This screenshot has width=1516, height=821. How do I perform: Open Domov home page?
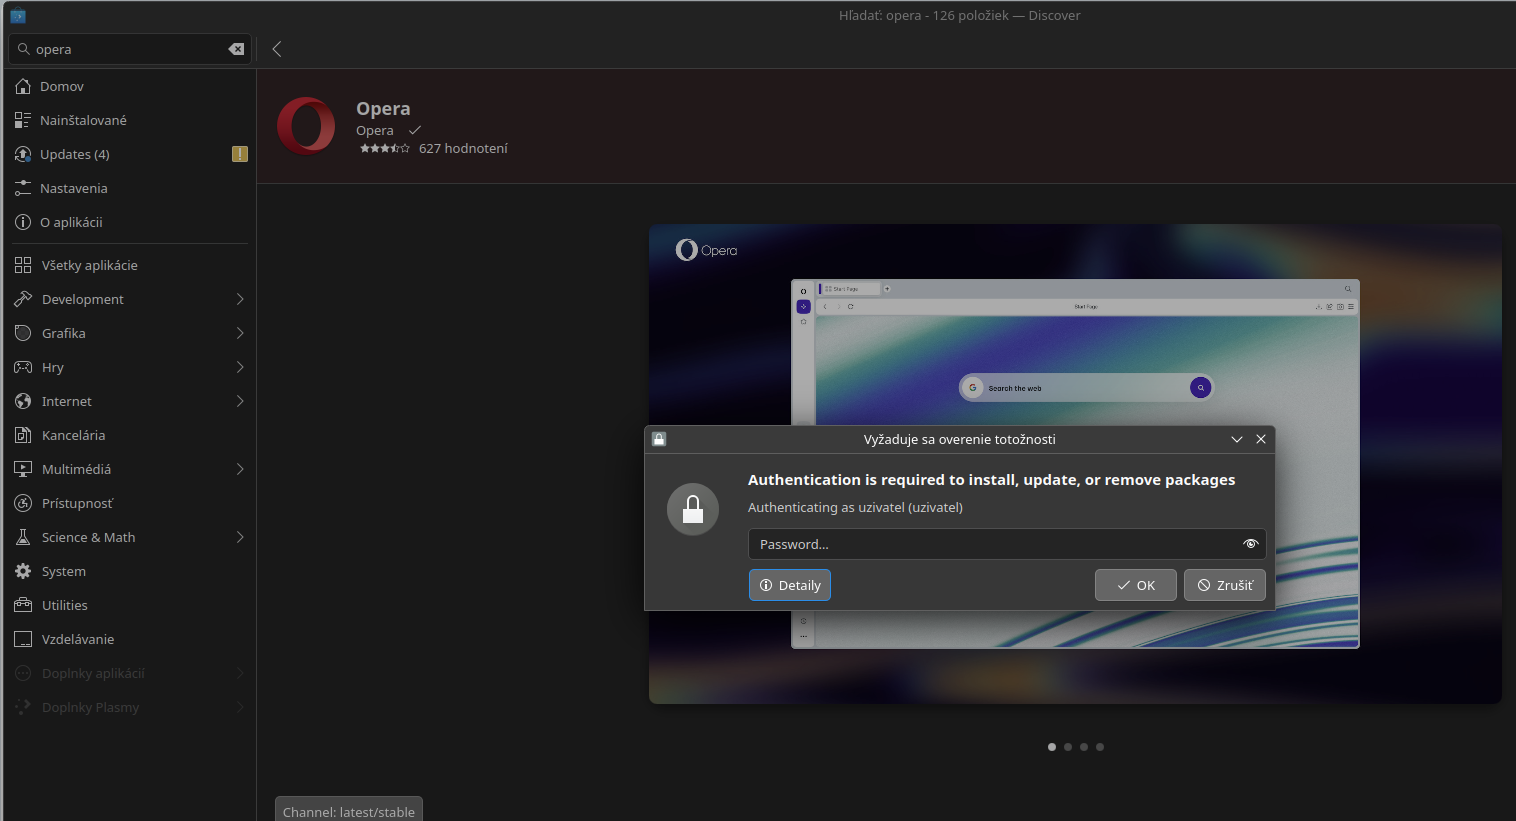62,87
